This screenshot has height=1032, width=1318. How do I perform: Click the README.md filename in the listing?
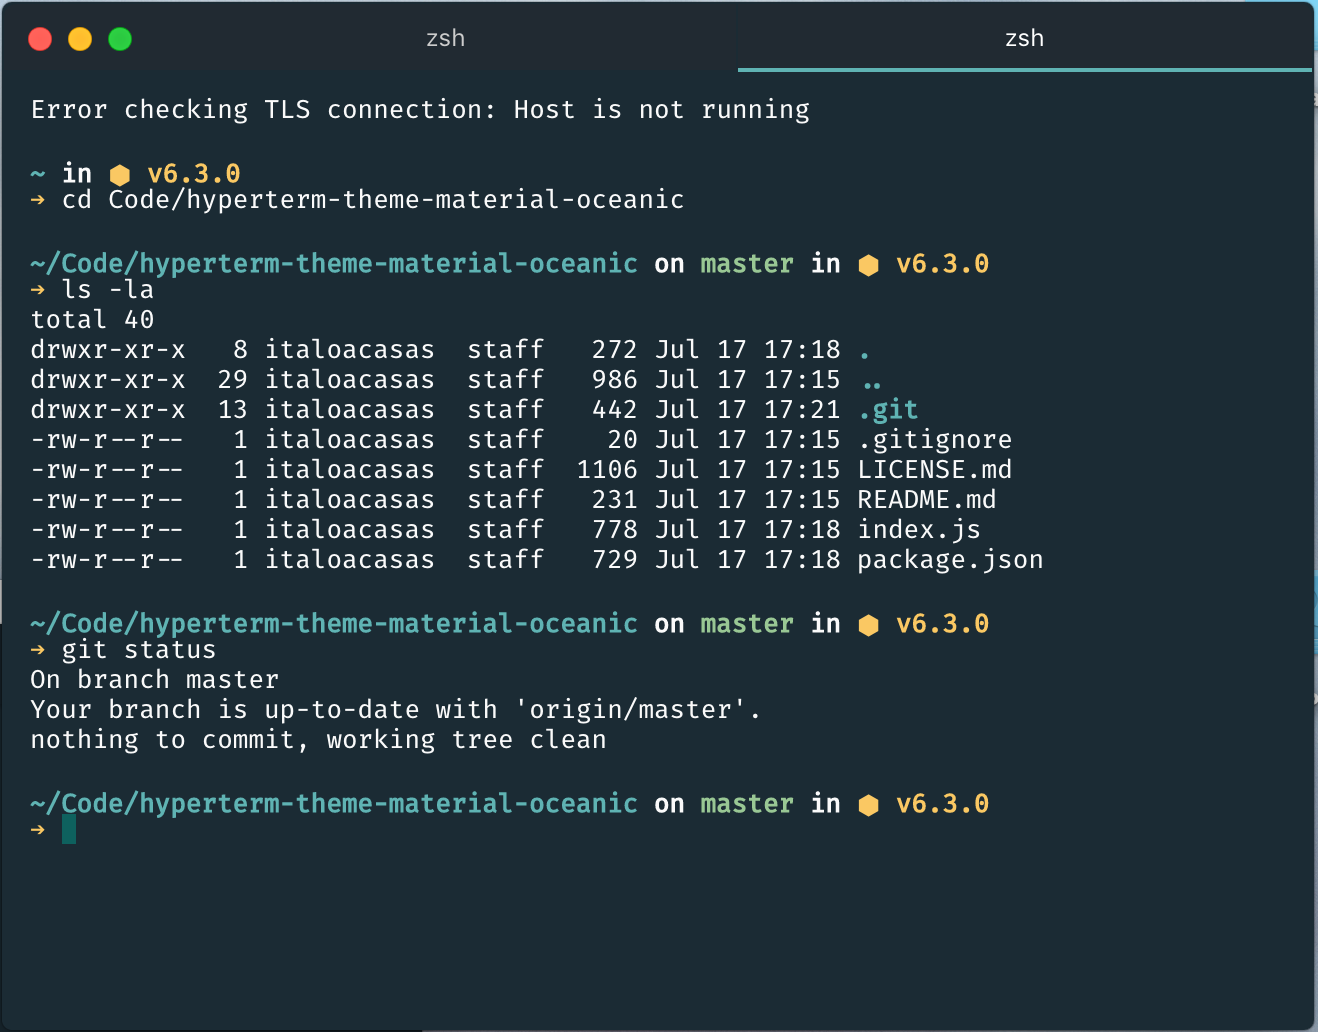click(x=926, y=500)
